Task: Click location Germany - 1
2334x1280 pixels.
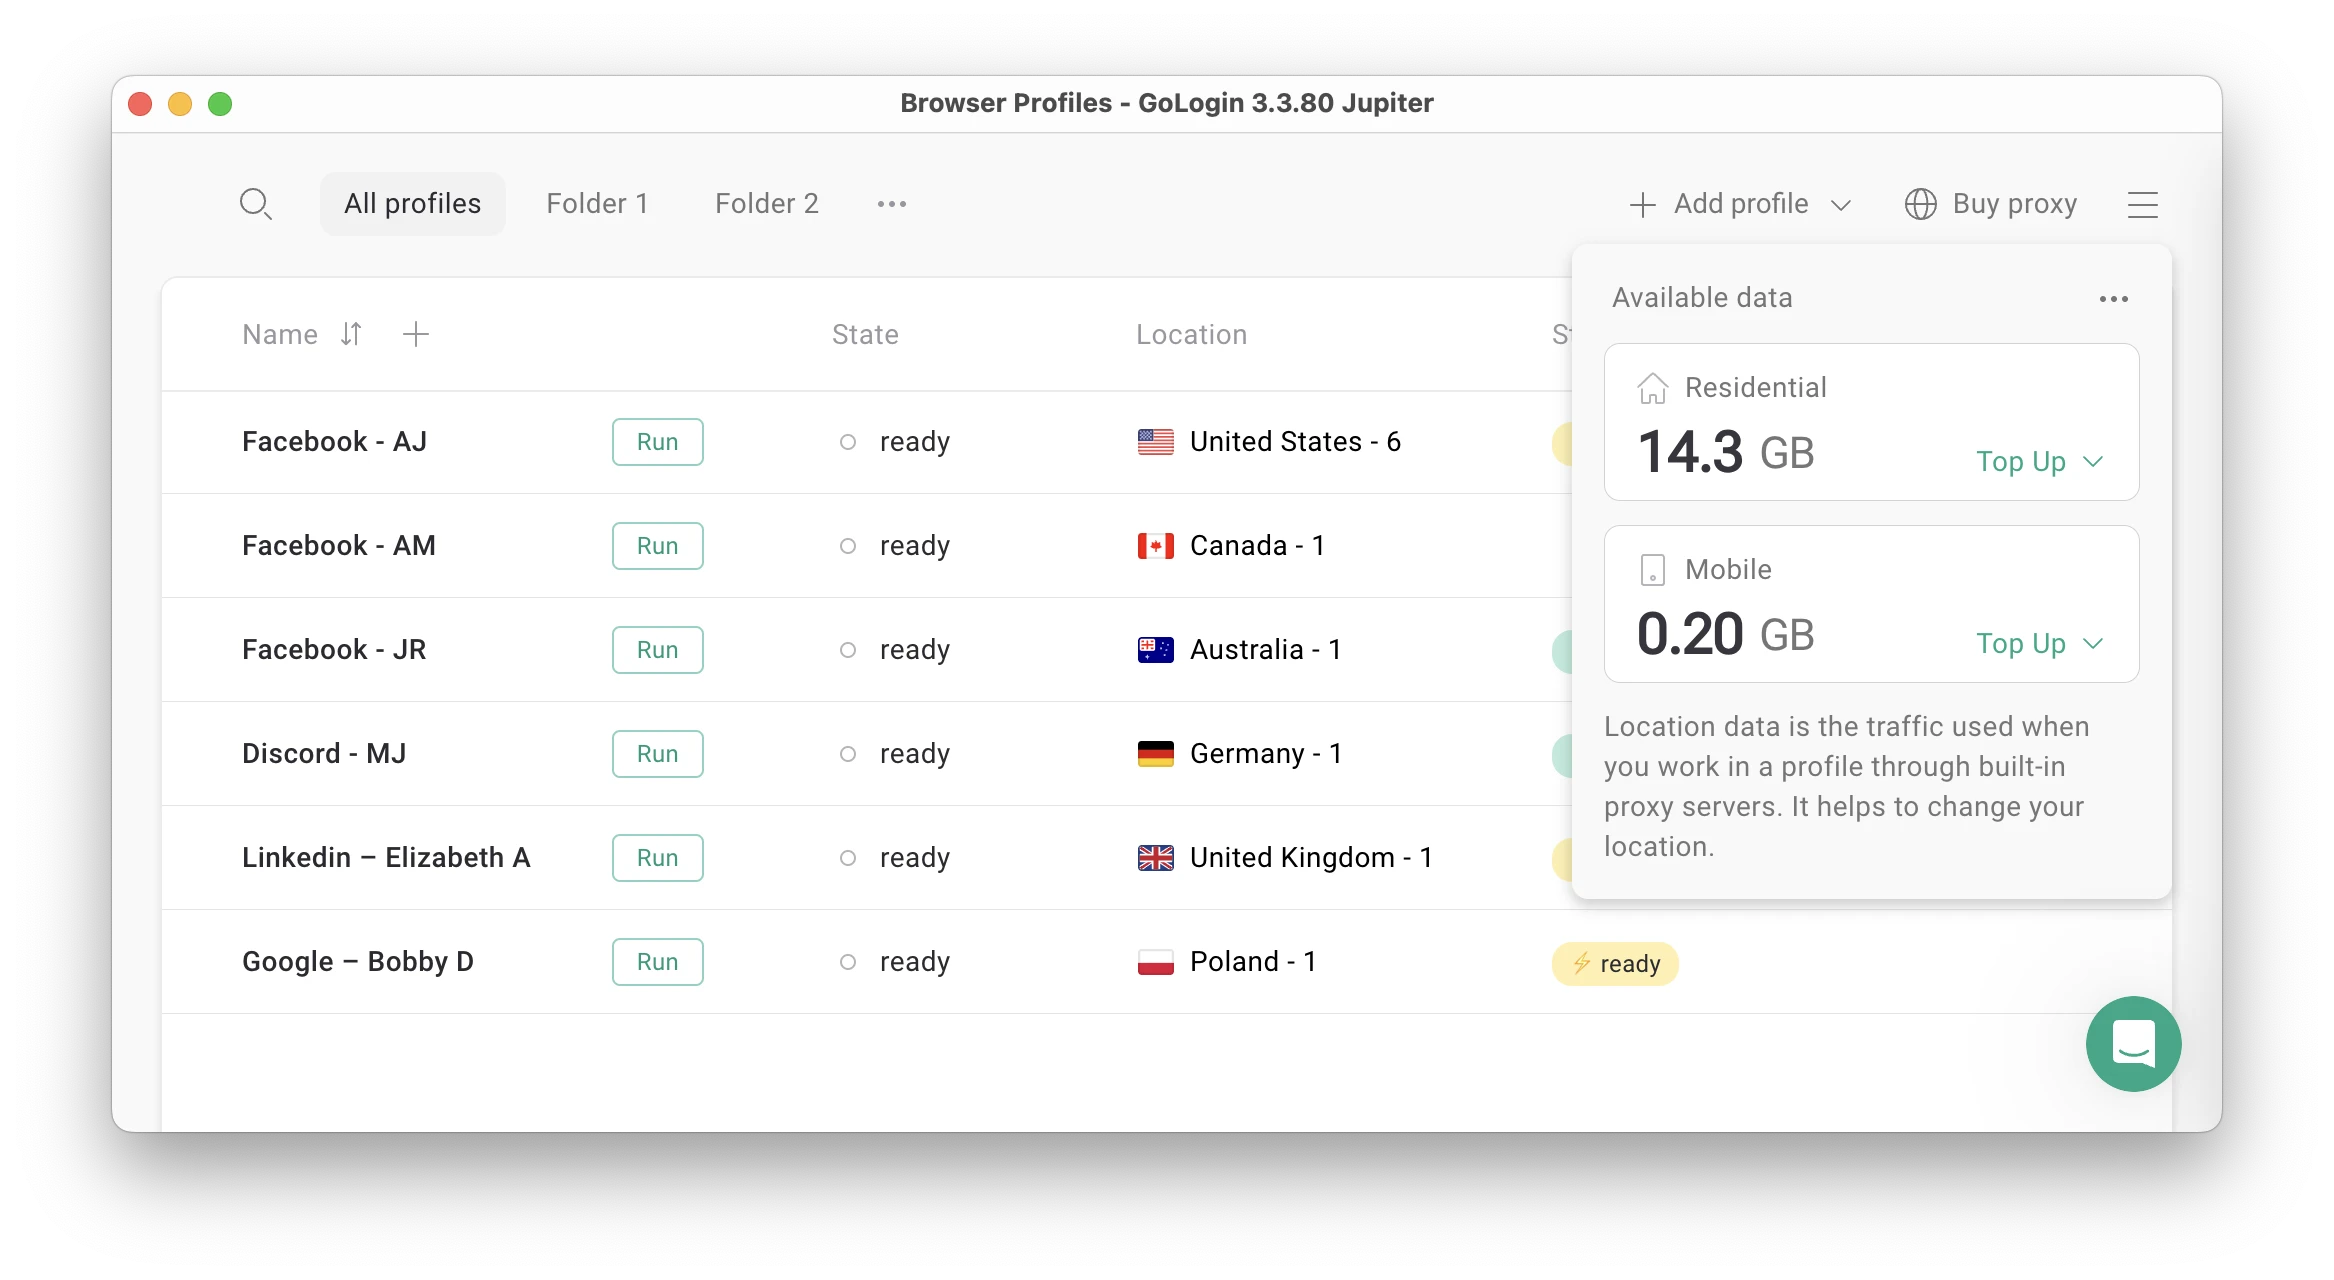Action: point(1266,754)
